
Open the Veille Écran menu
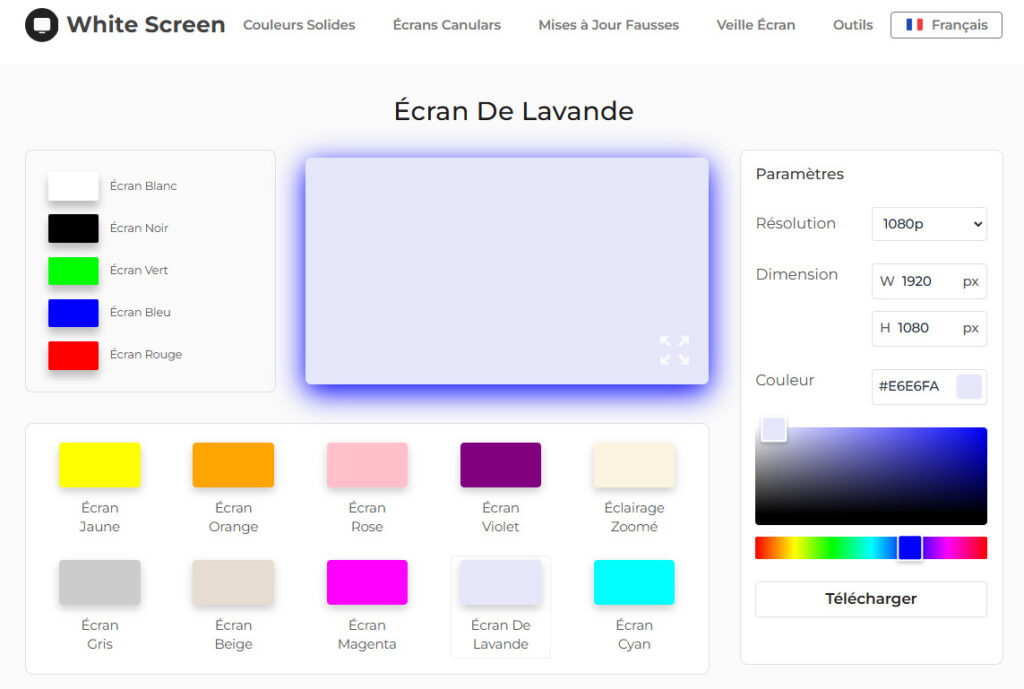[x=755, y=25]
